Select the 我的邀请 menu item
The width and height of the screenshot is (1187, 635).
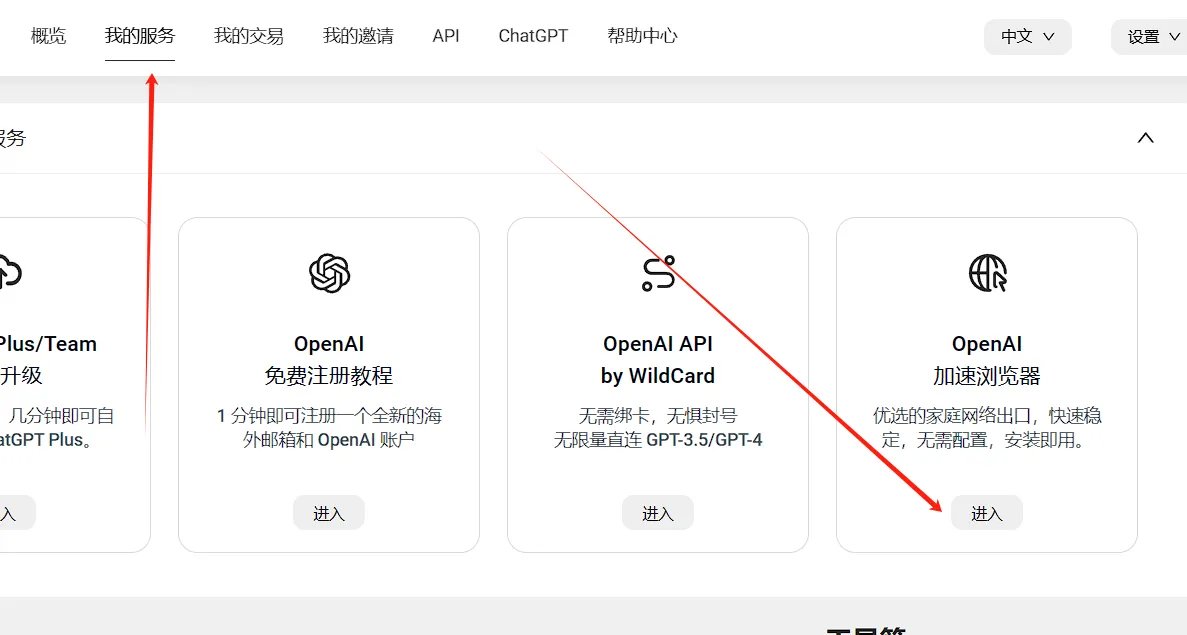click(x=358, y=36)
